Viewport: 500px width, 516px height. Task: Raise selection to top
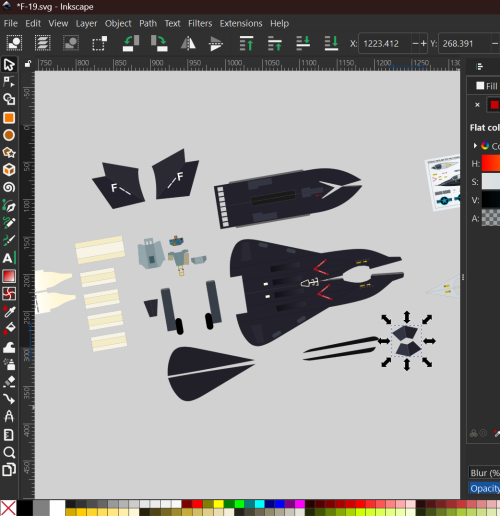(246, 43)
